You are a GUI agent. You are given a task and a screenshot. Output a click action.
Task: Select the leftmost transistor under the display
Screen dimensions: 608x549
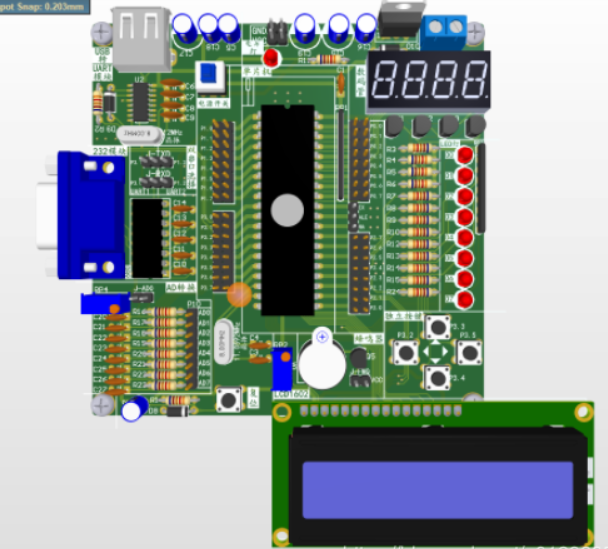pos(394,126)
